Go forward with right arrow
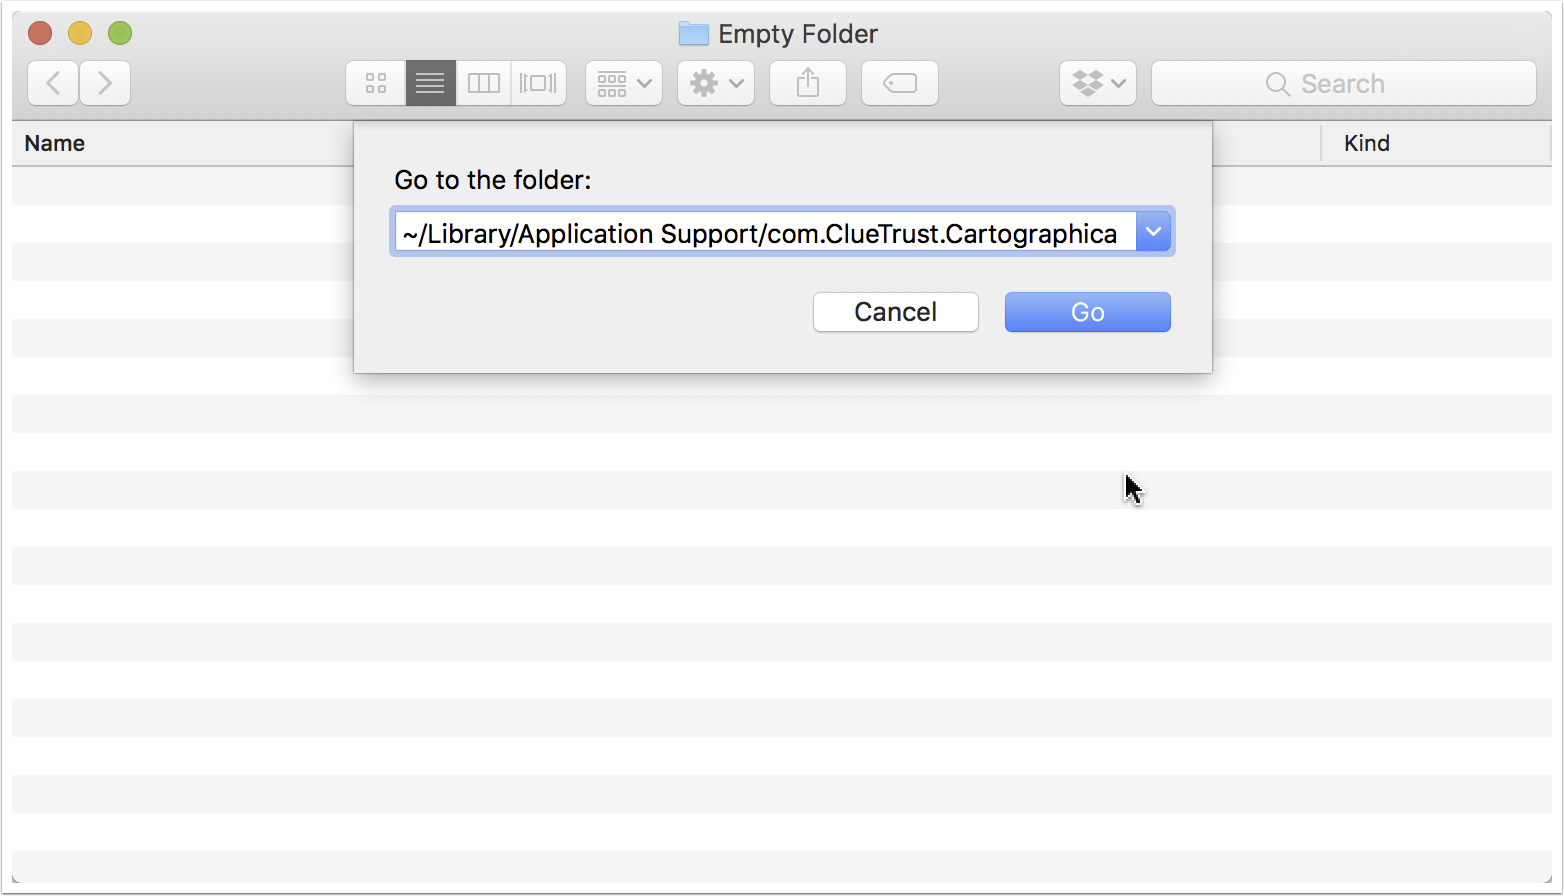This screenshot has width=1564, height=896. click(105, 83)
